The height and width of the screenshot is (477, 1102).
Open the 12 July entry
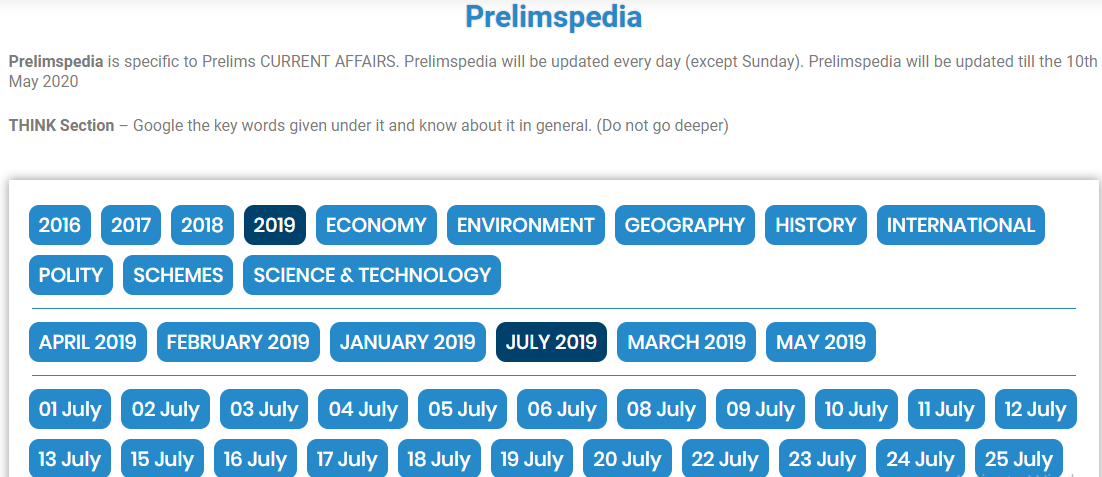[1036, 409]
